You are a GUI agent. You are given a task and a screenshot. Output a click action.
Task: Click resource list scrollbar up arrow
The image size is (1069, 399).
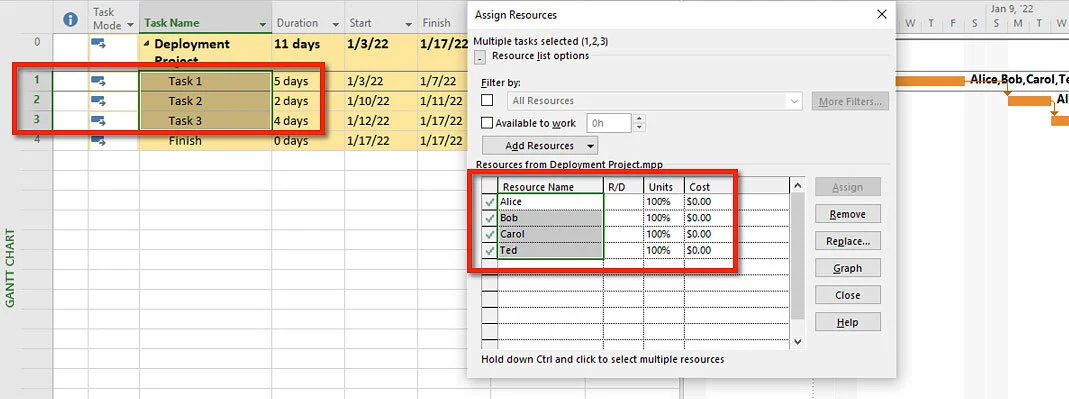coord(798,186)
